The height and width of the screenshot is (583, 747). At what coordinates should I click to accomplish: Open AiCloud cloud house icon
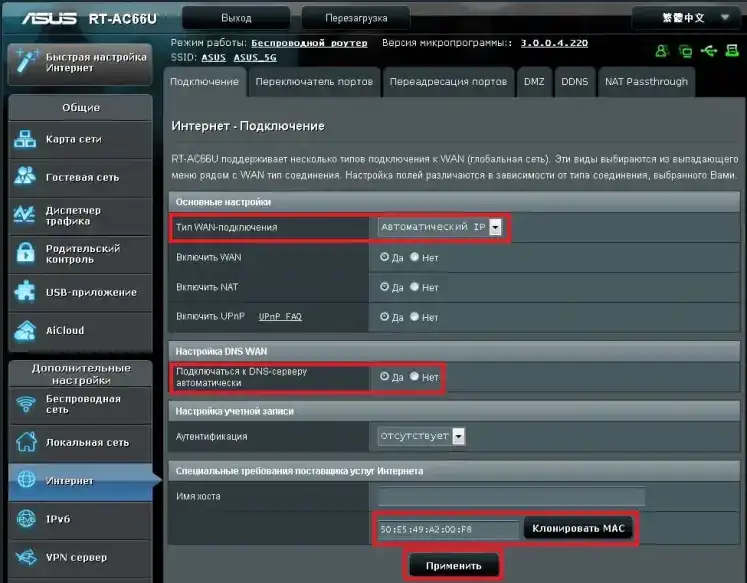point(25,330)
